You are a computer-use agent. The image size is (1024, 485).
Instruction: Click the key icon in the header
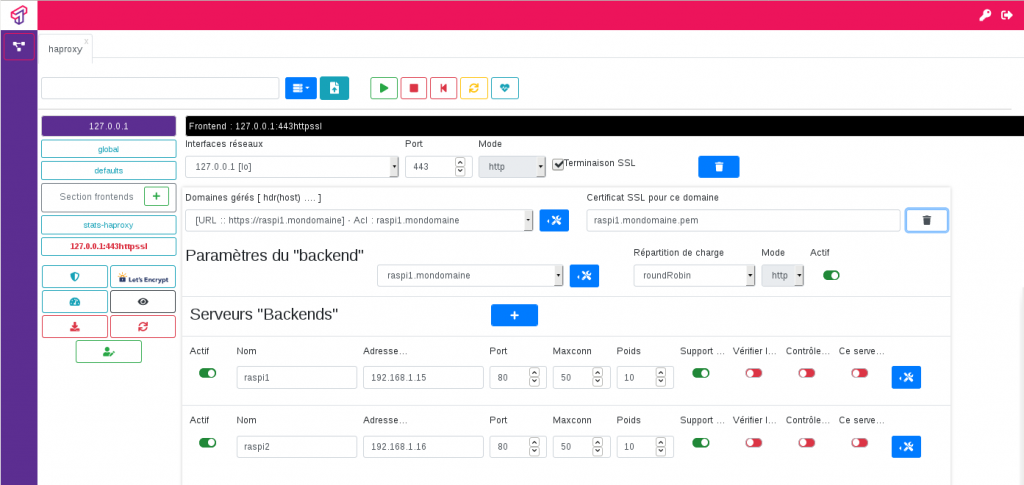pyautogui.click(x=985, y=15)
